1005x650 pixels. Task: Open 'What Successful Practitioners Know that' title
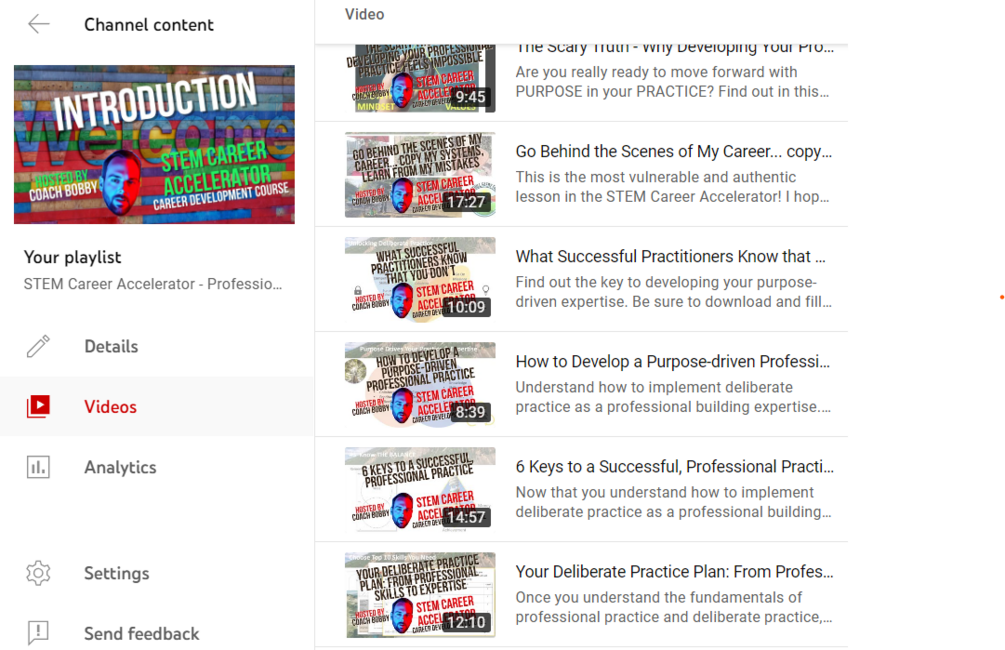click(670, 256)
